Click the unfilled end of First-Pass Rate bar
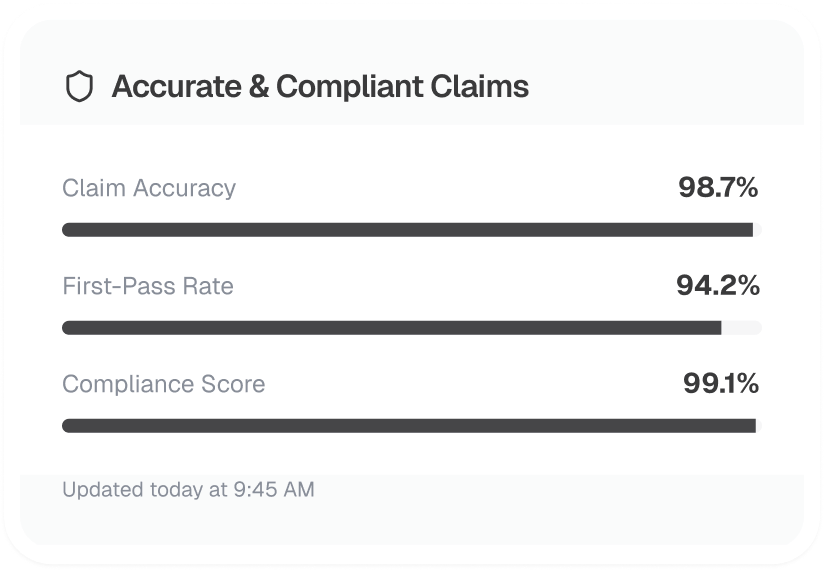824x570 pixels. 741,328
